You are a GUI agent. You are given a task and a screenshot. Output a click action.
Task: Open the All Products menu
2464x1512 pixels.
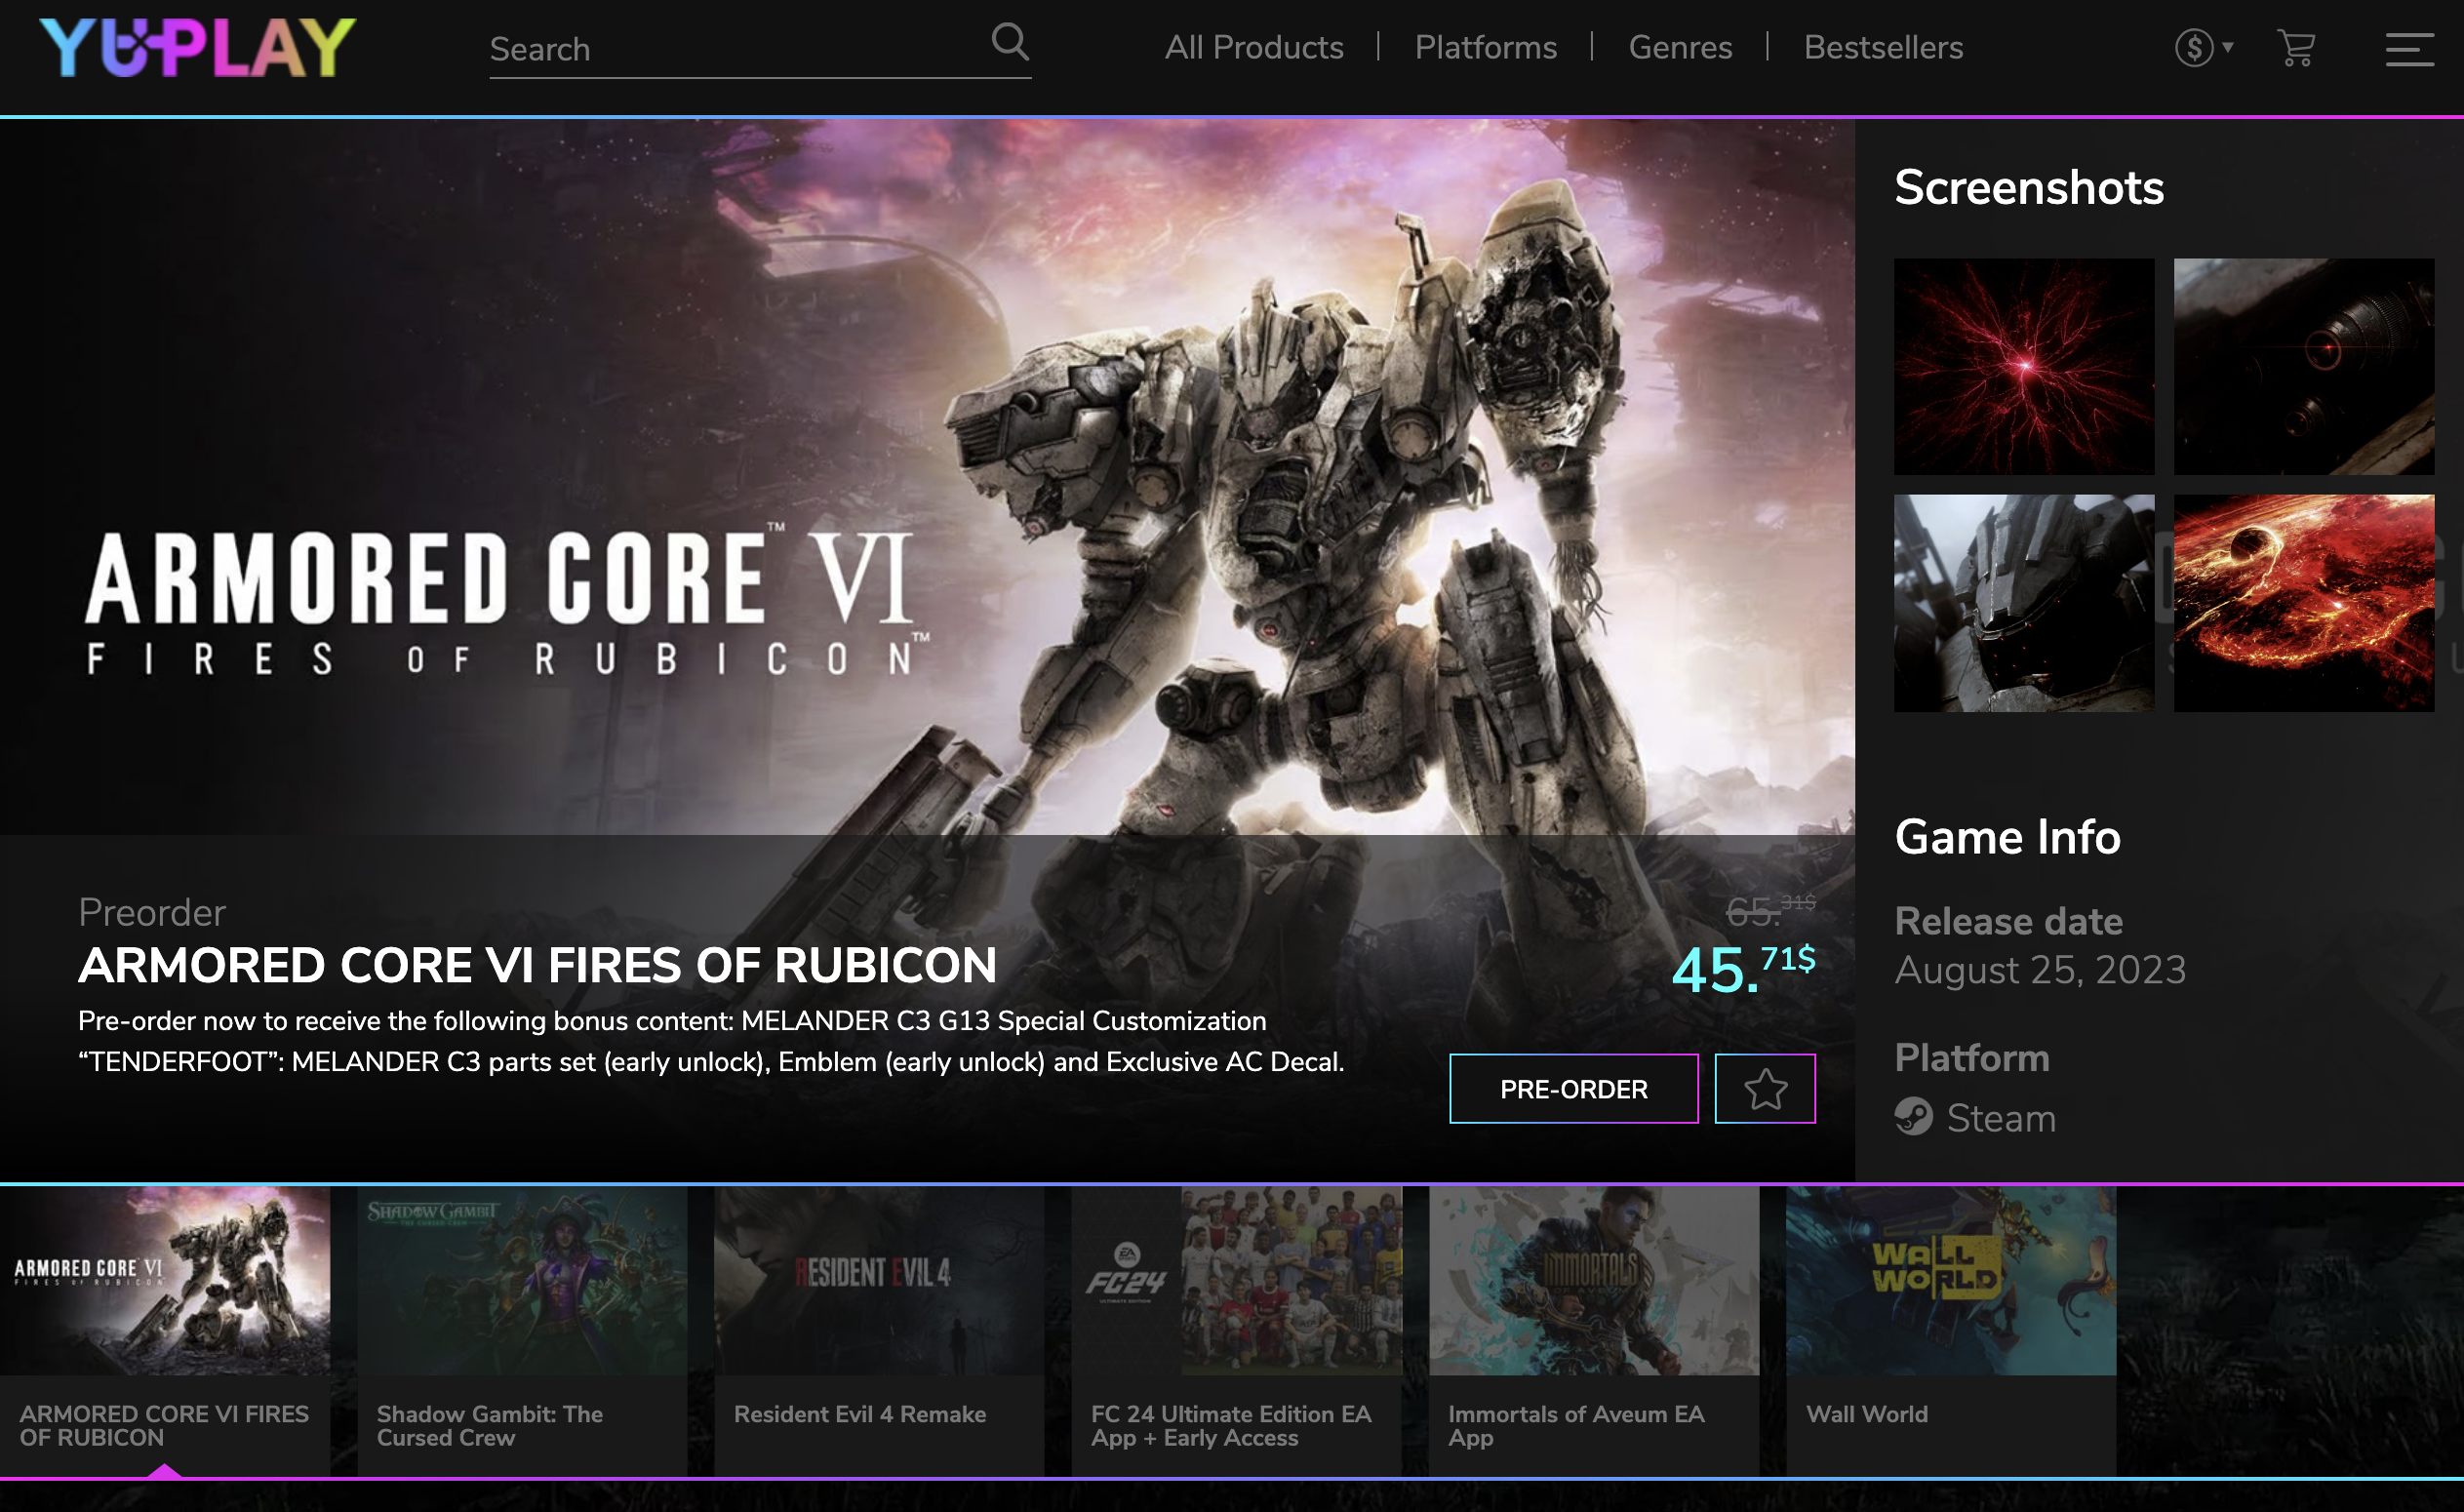point(1254,47)
